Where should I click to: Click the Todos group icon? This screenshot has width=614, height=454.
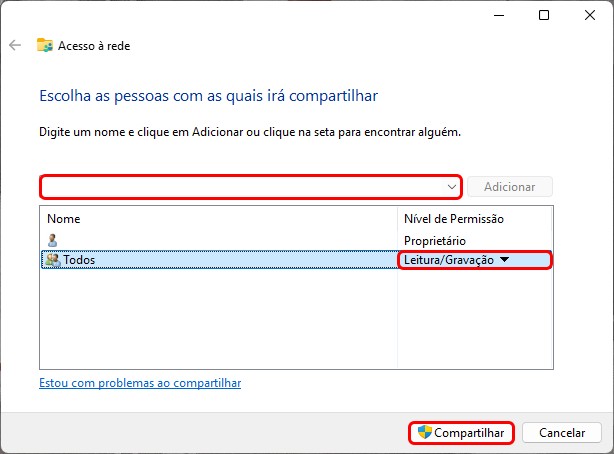point(52,260)
